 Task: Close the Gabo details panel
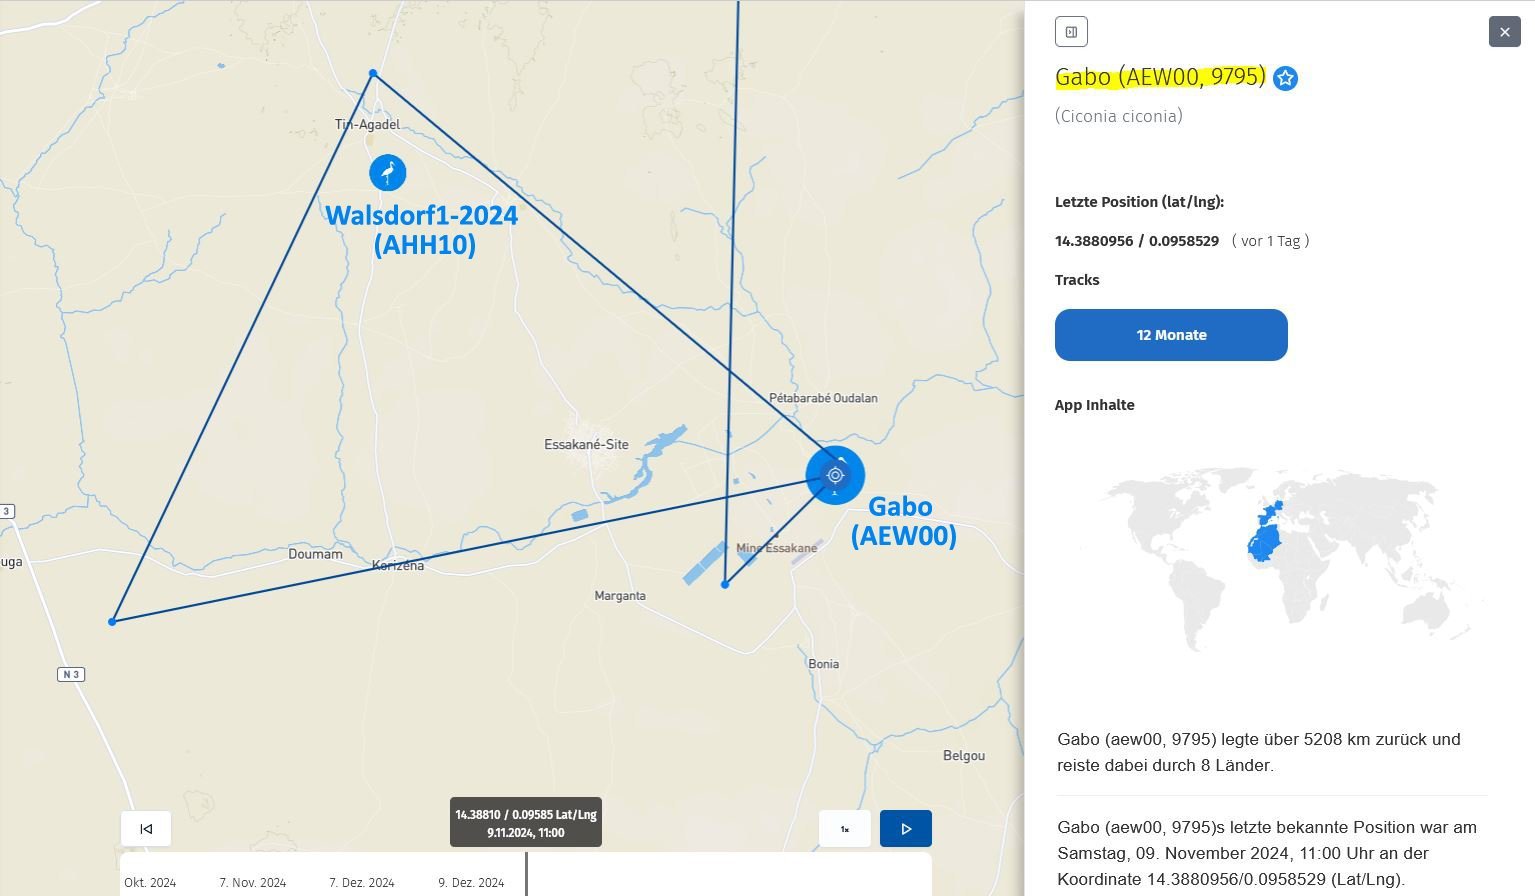(1504, 32)
